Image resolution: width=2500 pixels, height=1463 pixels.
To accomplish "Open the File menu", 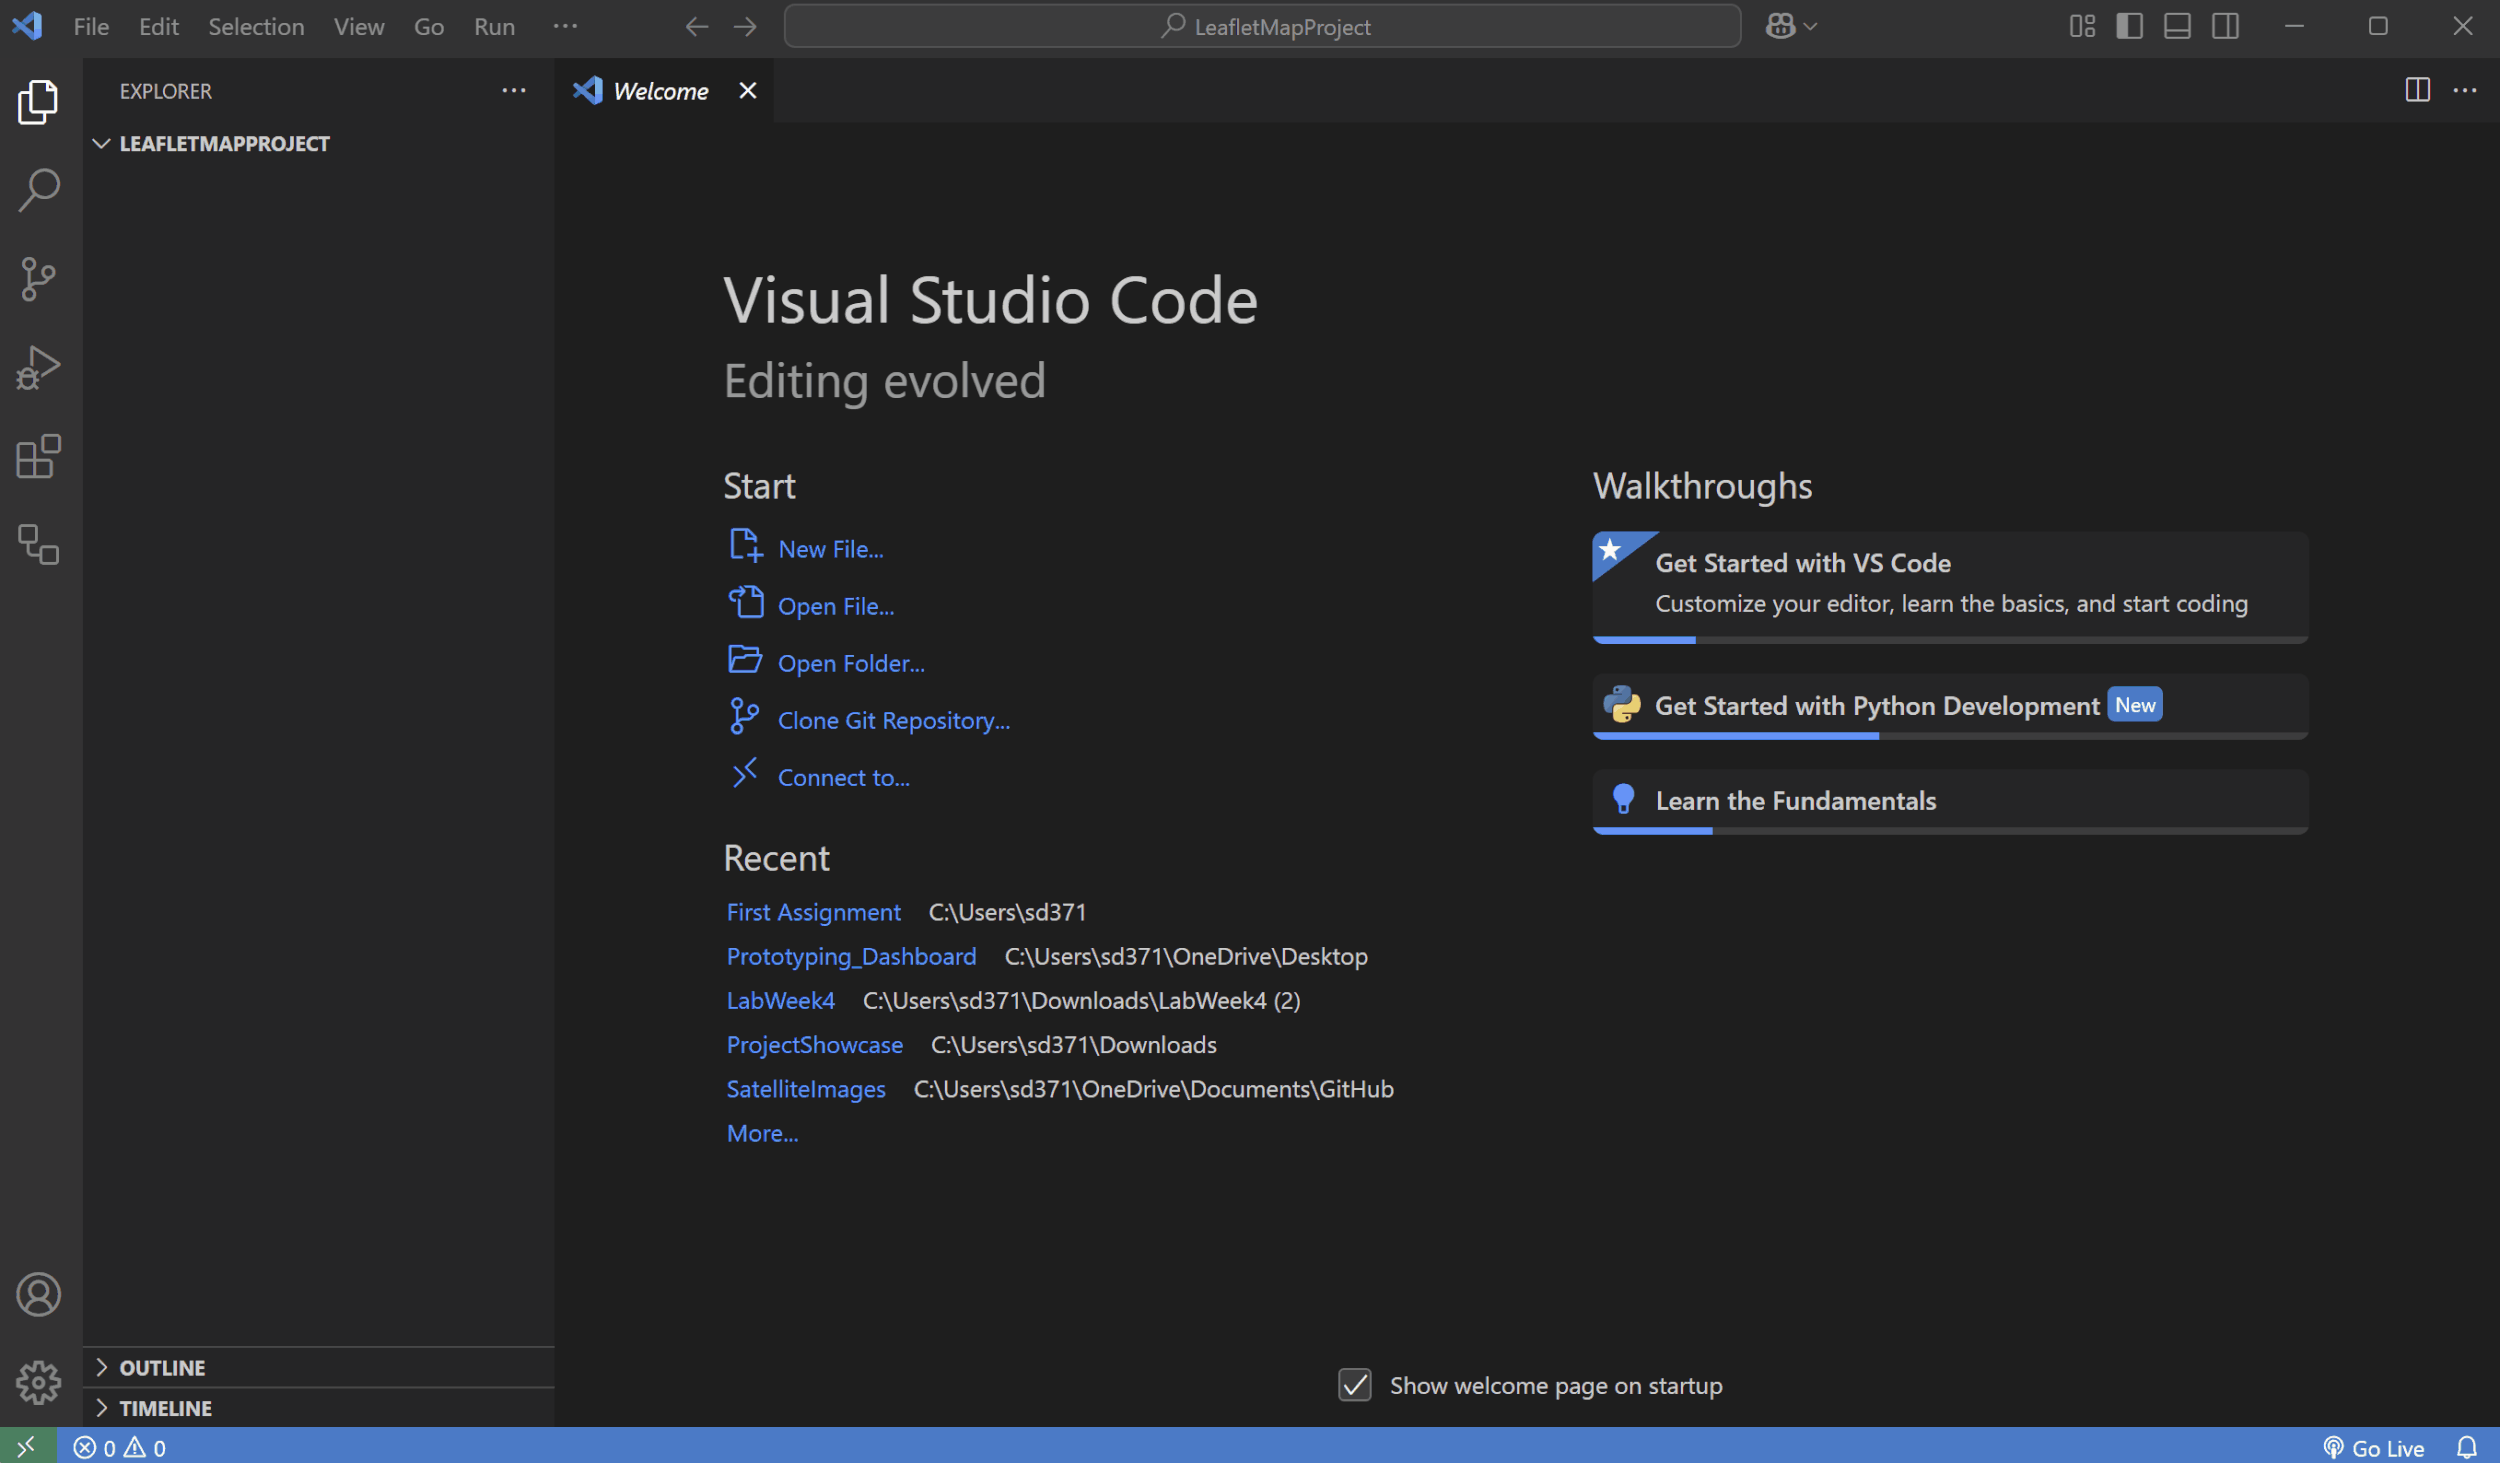I will [x=91, y=26].
